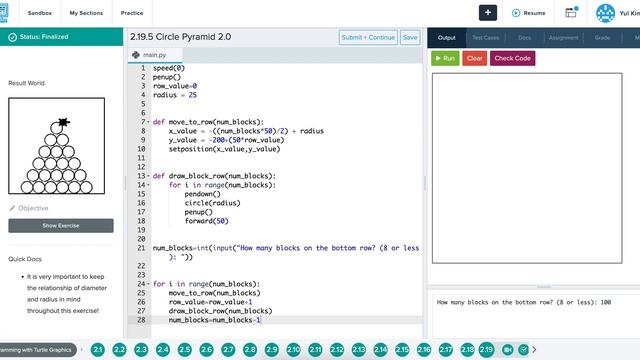Click the Show Exercise button
This screenshot has width=640, height=360.
click(61, 226)
